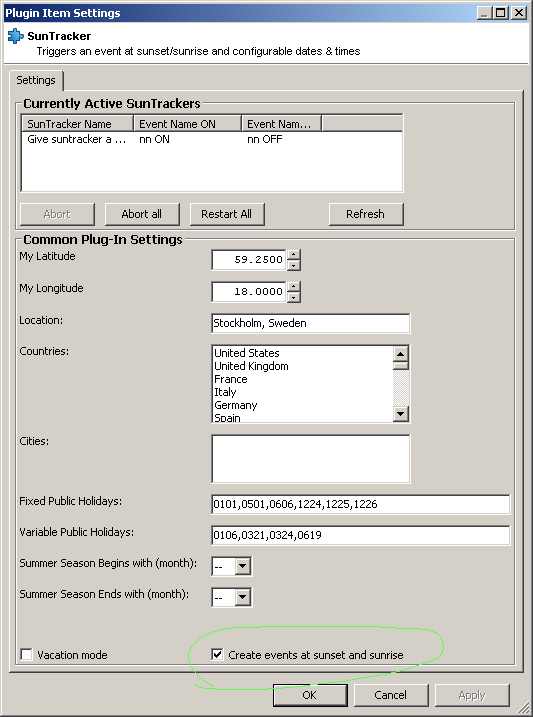Image resolution: width=533 pixels, height=717 pixels.
Task: Enable the Vacation mode checkbox
Action: coord(27,655)
